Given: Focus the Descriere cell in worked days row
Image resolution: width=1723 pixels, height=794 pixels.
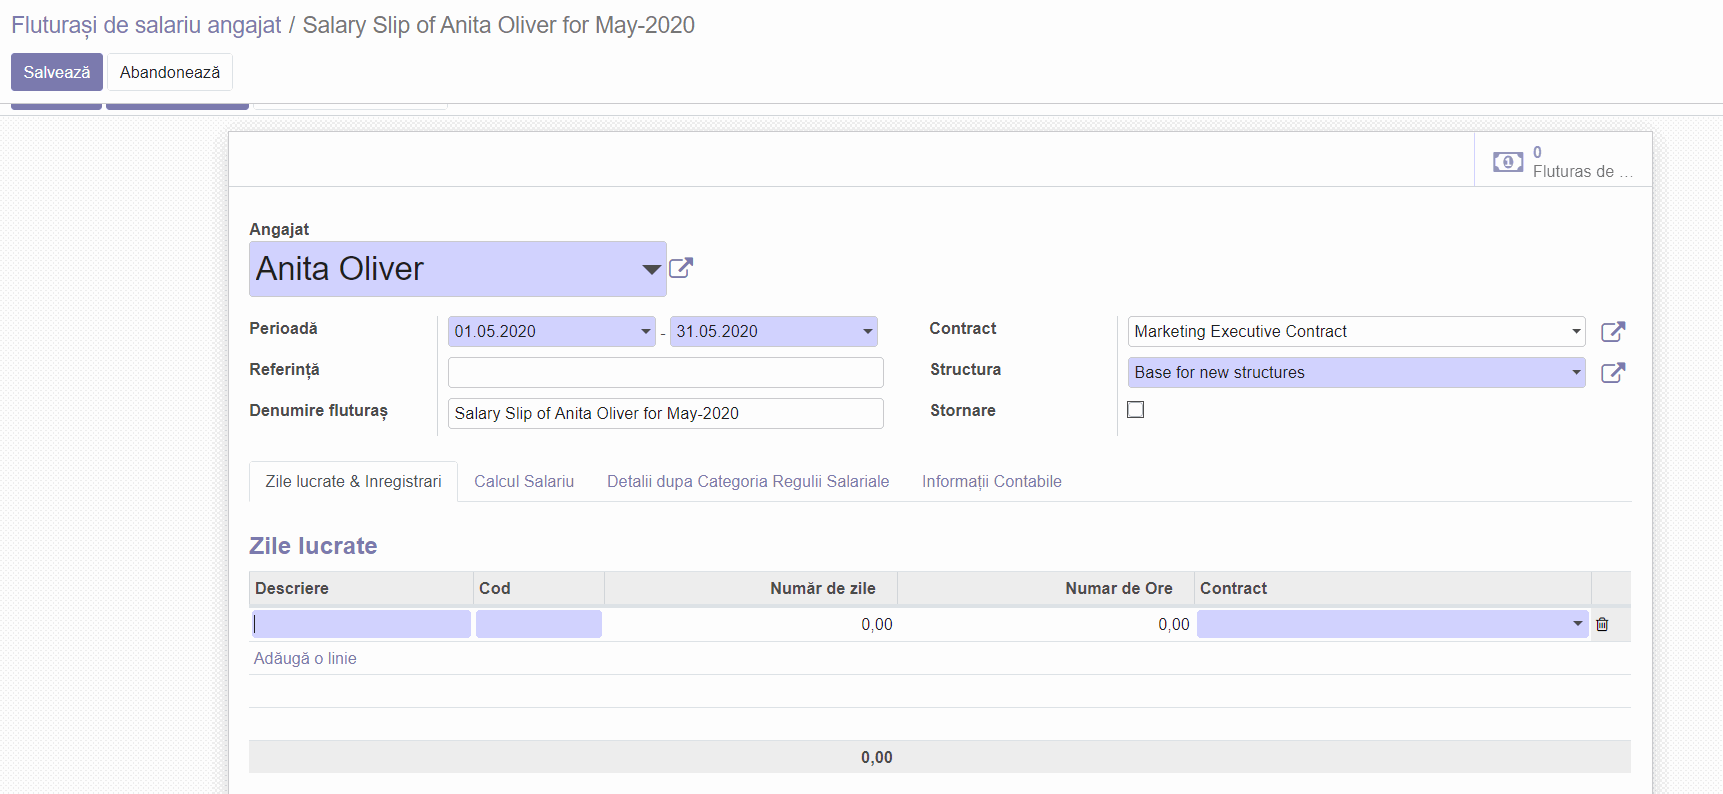Looking at the screenshot, I should pyautogui.click(x=360, y=624).
